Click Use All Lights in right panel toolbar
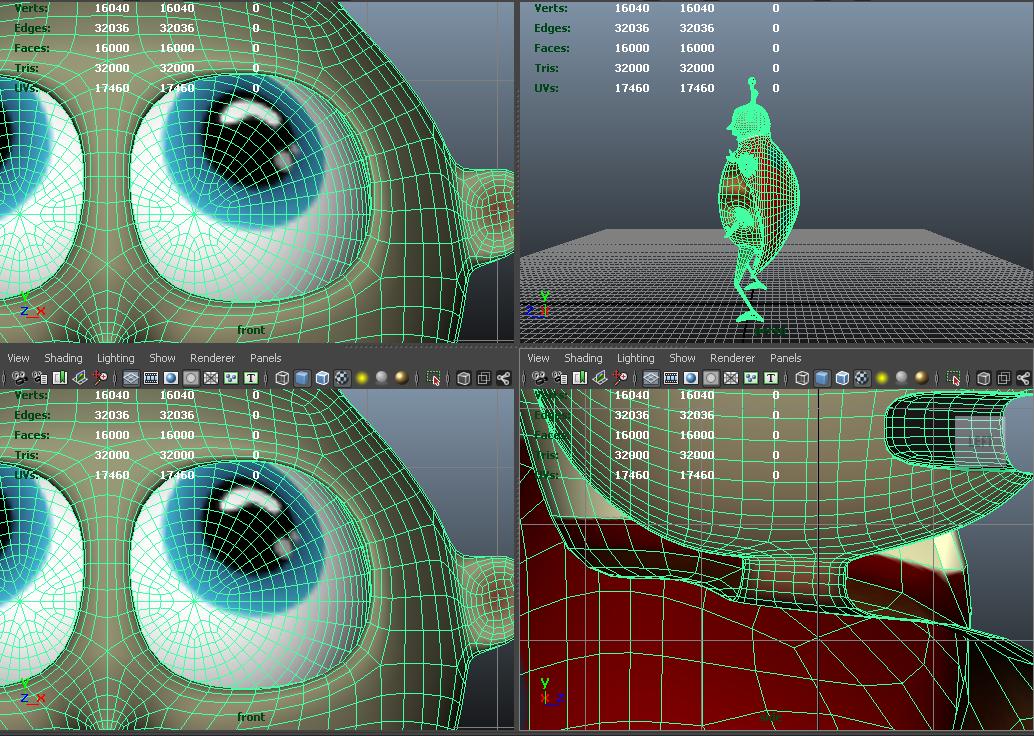 (882, 378)
